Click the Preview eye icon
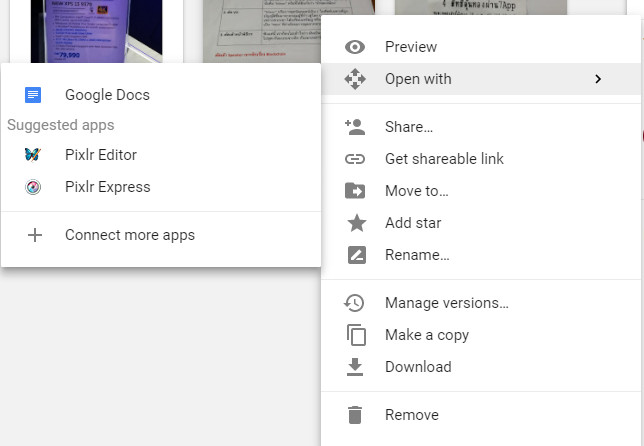 355,47
